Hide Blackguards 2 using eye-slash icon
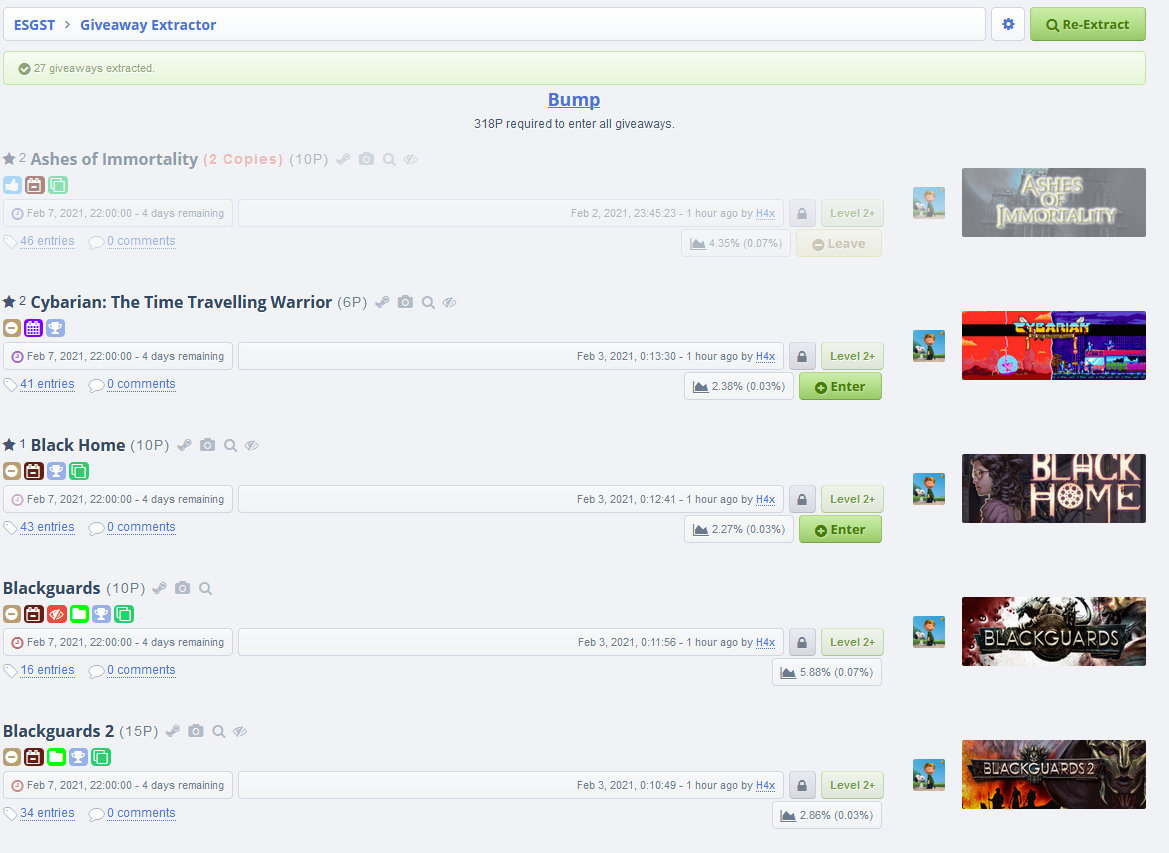 point(240,731)
